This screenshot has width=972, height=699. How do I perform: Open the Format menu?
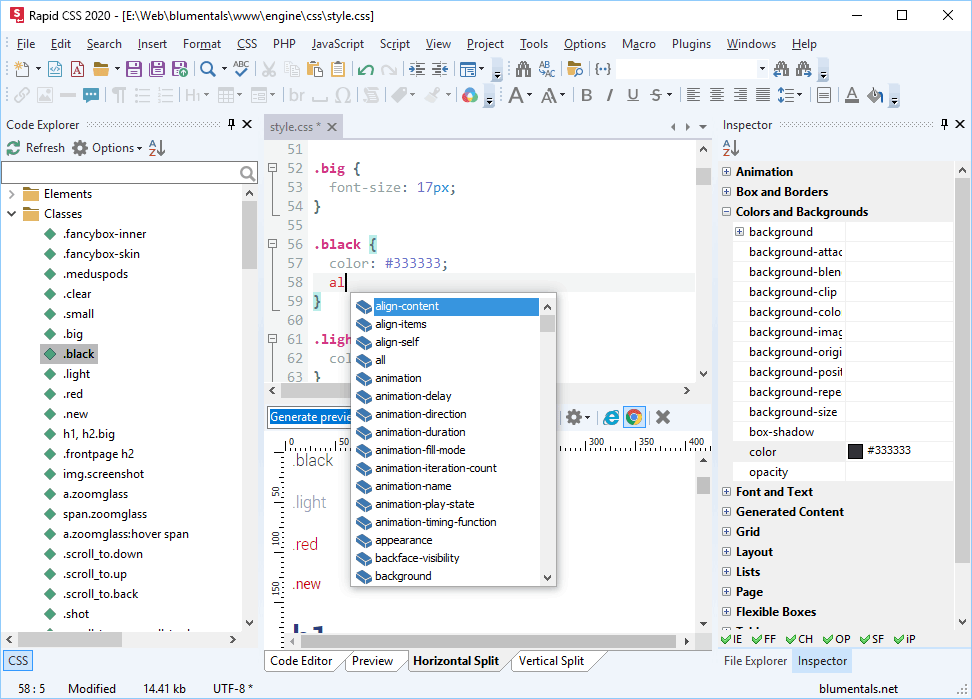click(202, 44)
